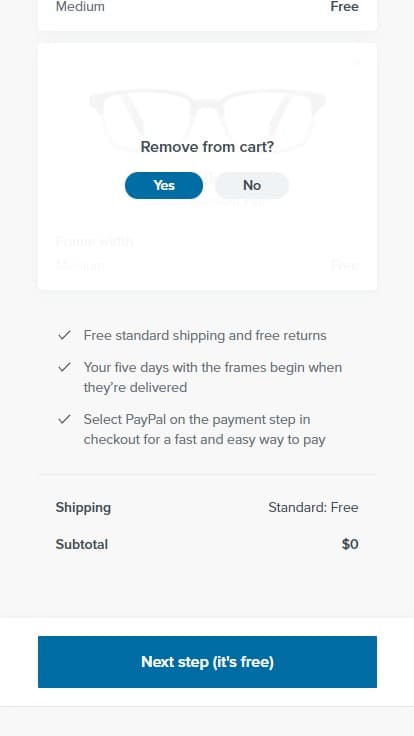The image size is (414, 736).
Task: Click the $0 subtotal amount
Action: tap(350, 544)
